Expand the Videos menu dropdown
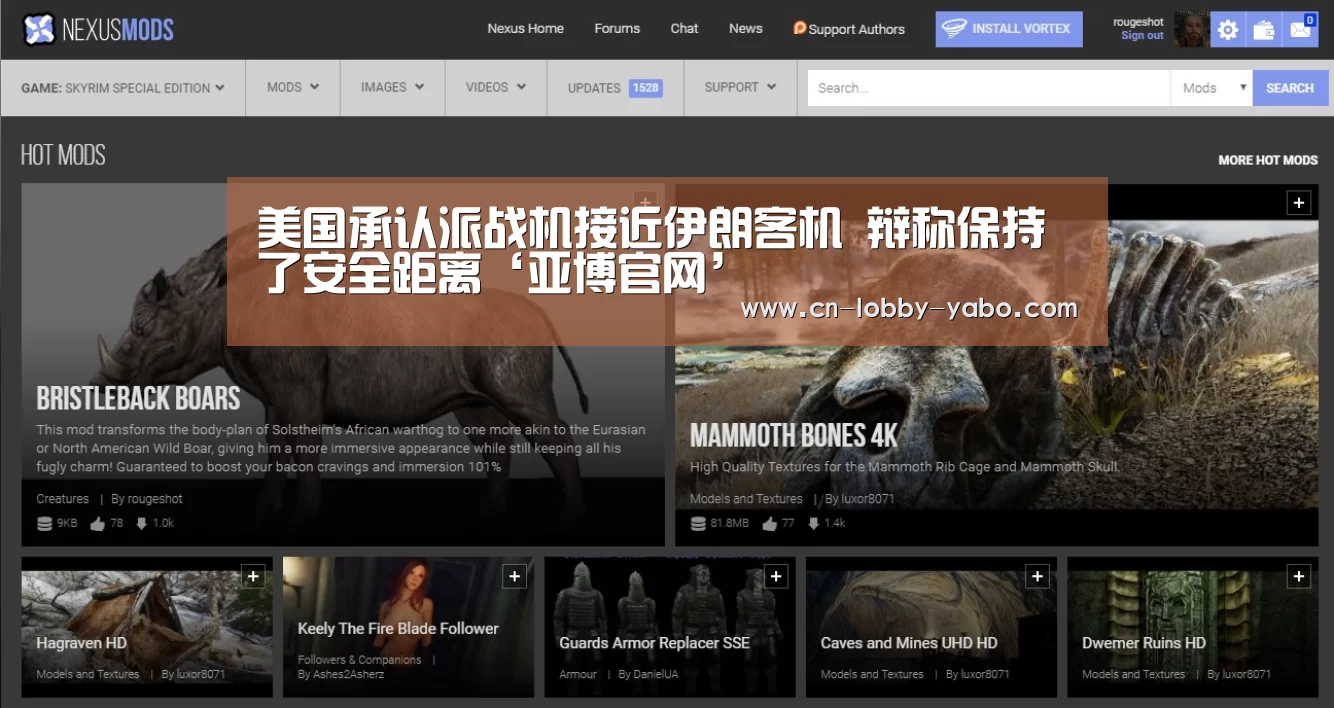 pyautogui.click(x=496, y=88)
